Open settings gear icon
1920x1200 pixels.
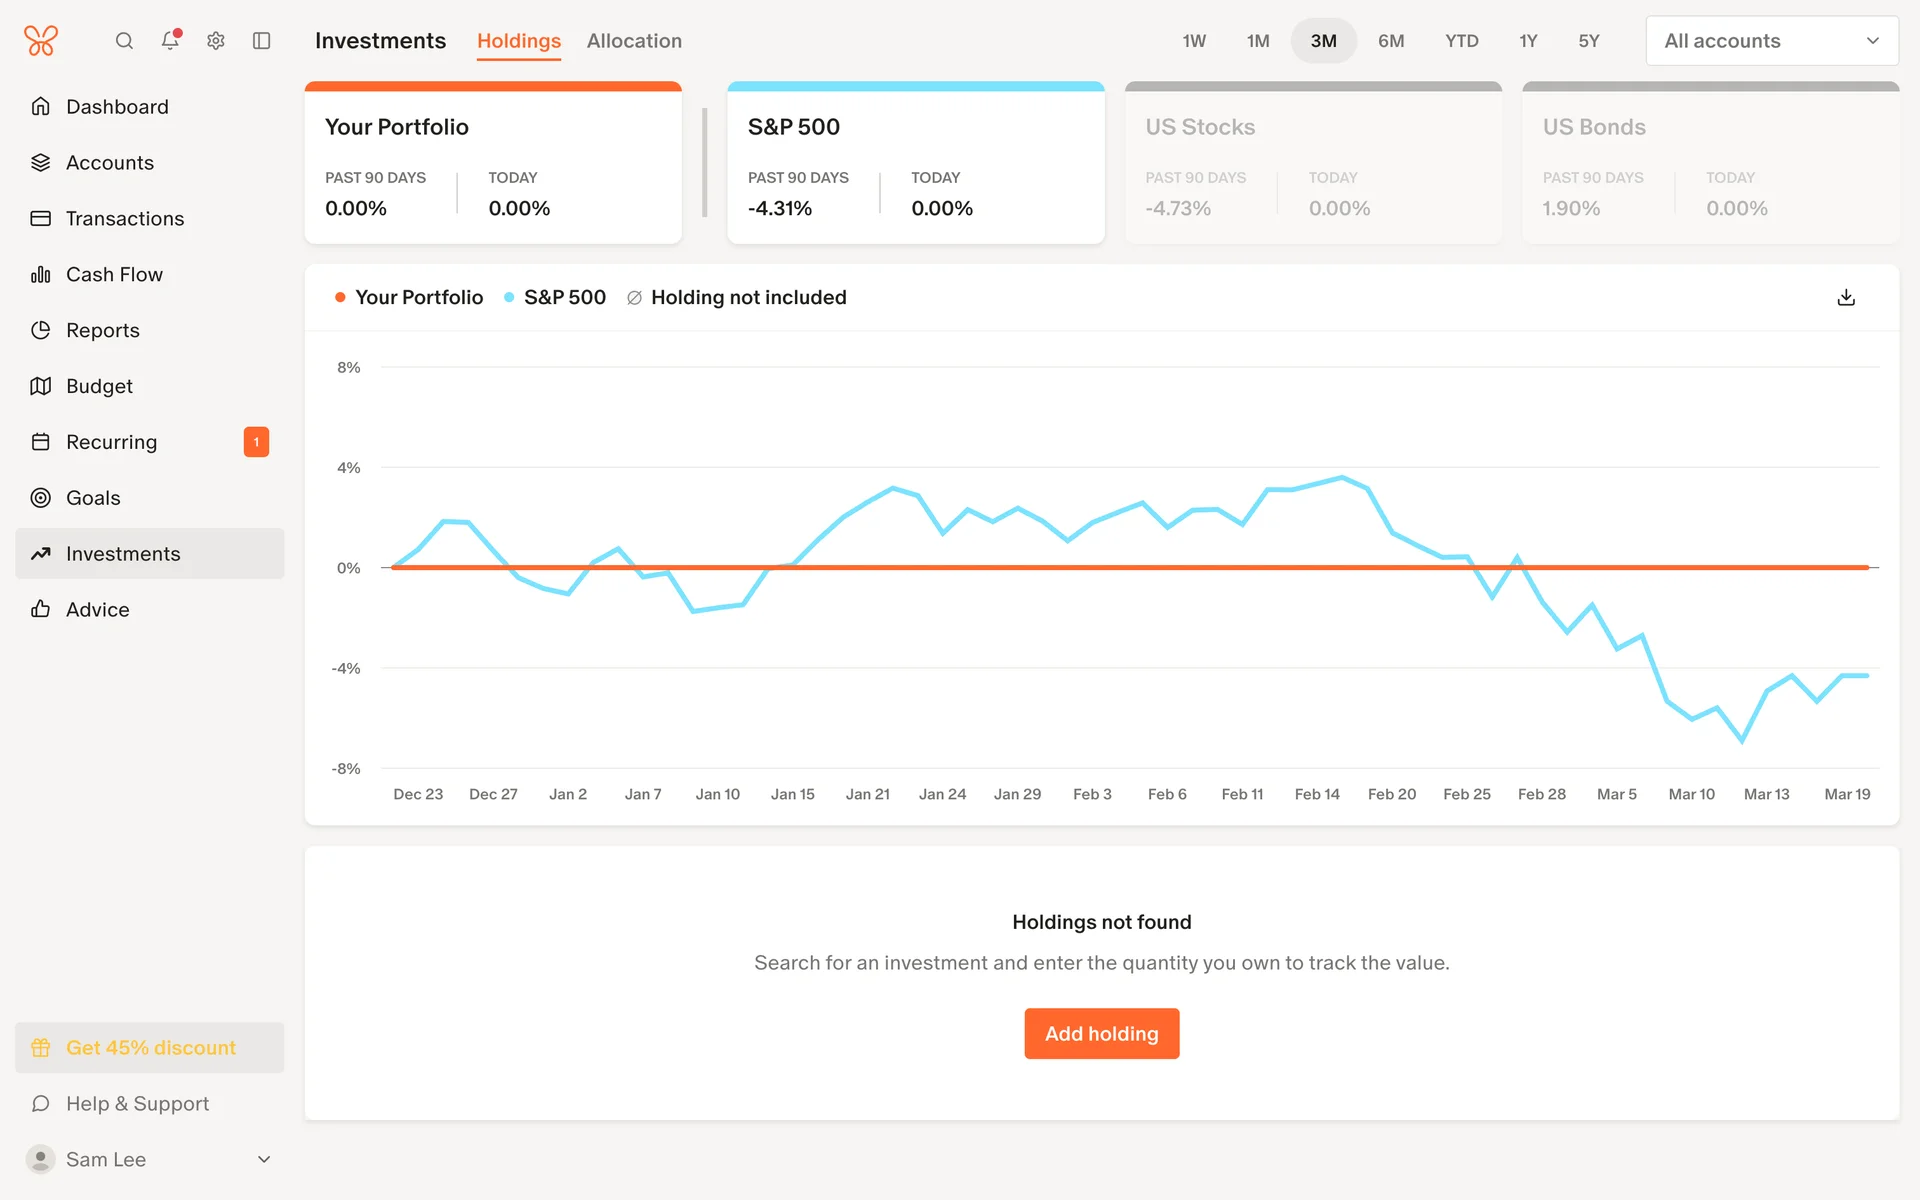click(x=216, y=41)
